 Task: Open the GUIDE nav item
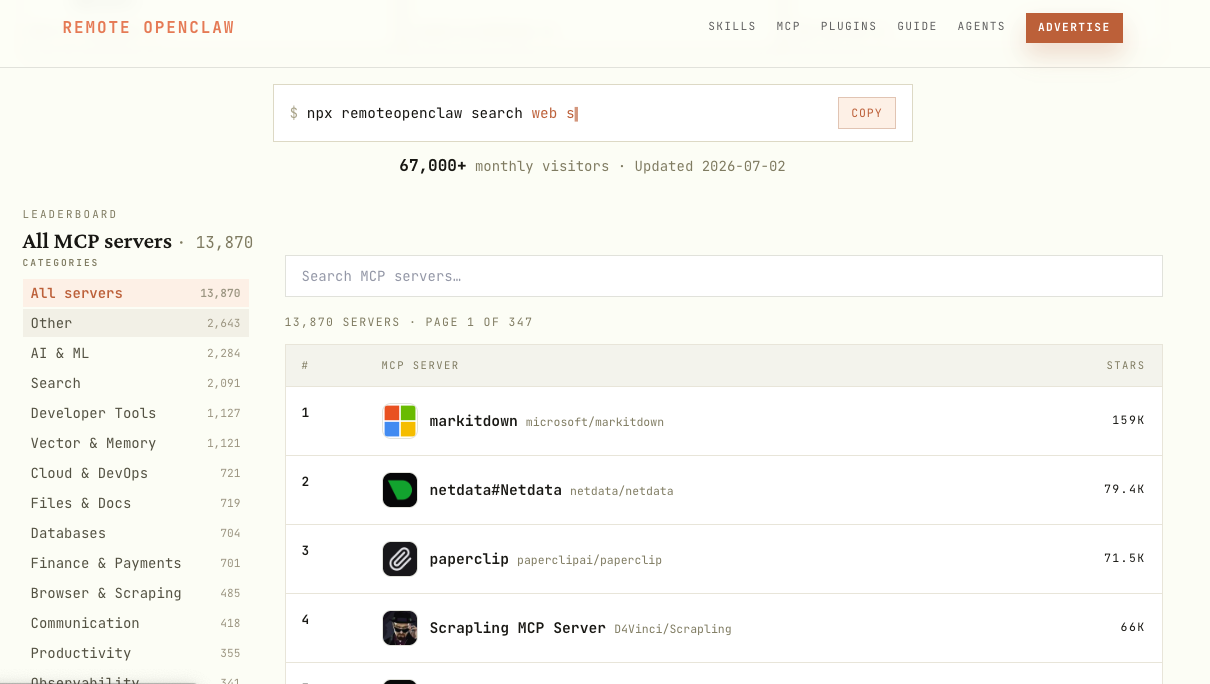(x=917, y=27)
